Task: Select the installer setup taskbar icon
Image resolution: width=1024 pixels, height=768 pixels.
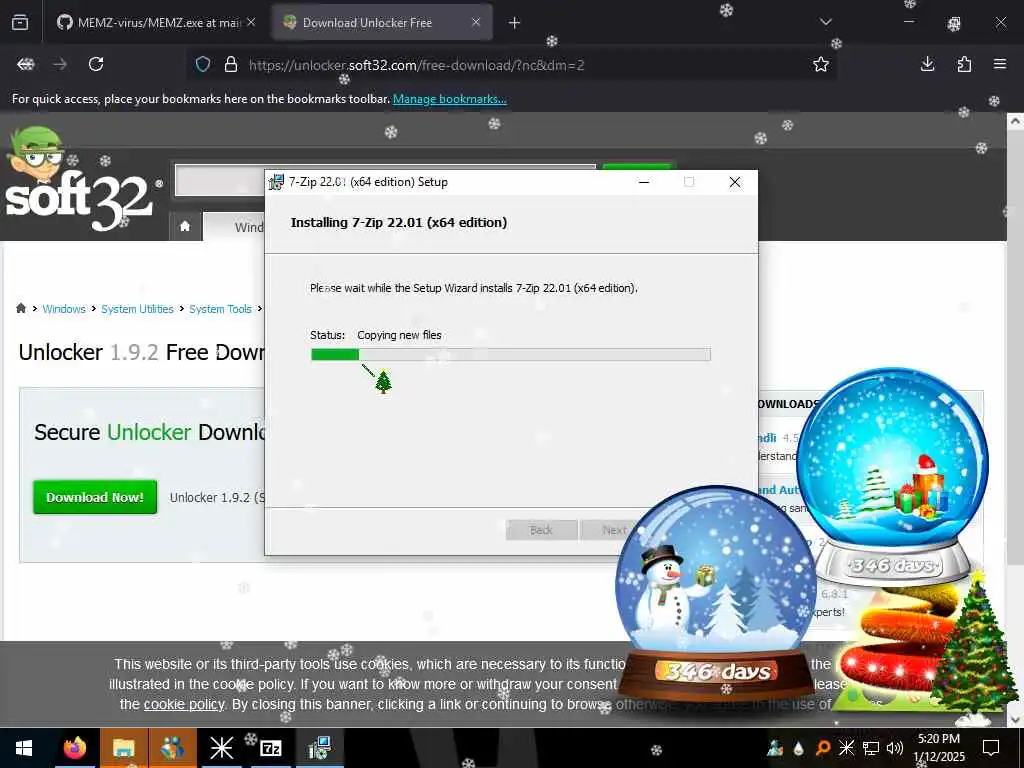Action: click(x=319, y=748)
